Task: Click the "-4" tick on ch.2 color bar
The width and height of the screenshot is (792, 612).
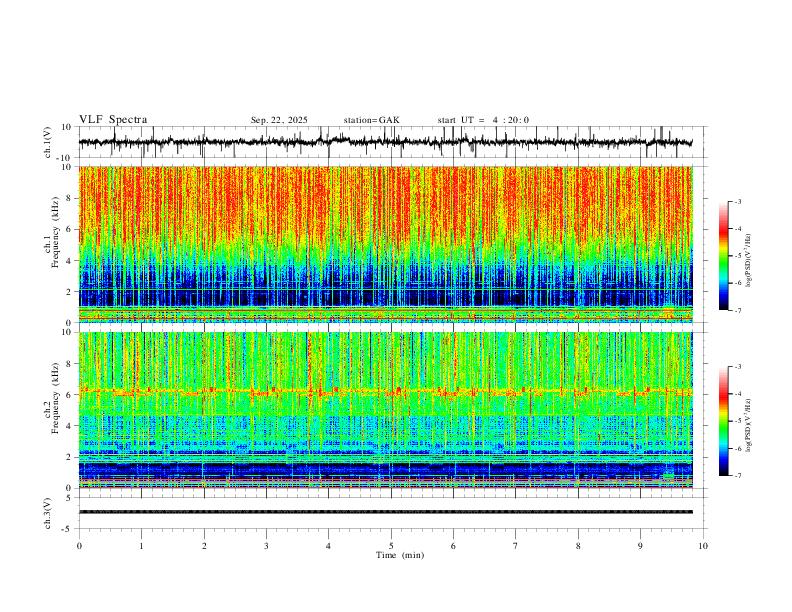Action: (738, 394)
